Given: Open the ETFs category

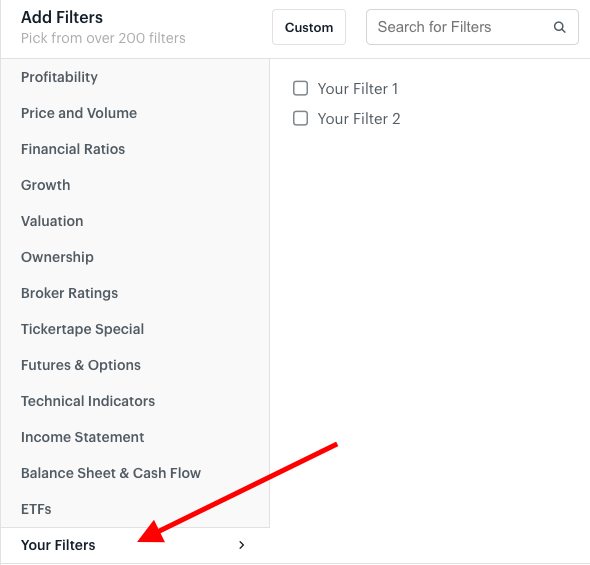Looking at the screenshot, I should coord(36,509).
